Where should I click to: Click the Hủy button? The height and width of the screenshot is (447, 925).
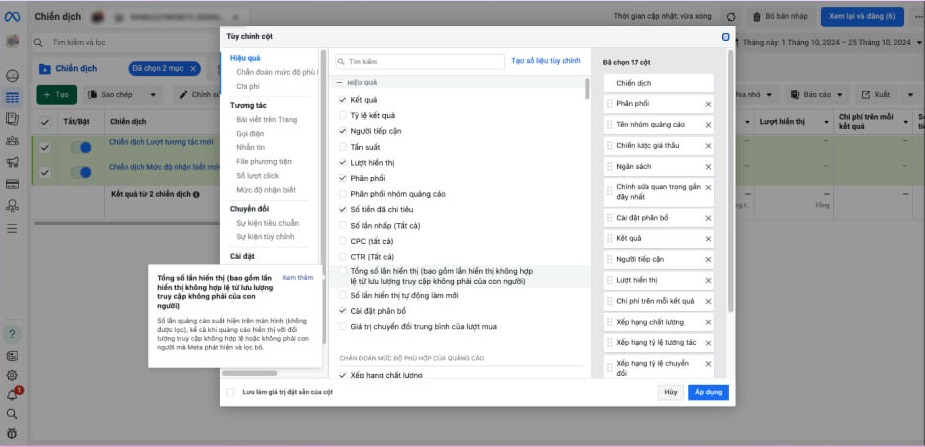[x=671, y=392]
